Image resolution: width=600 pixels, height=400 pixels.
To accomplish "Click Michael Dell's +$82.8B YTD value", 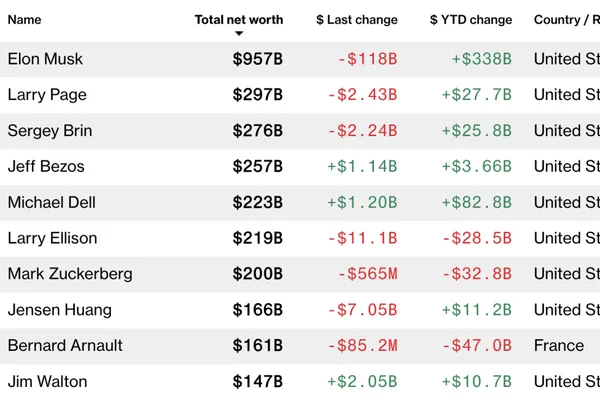I will tap(477, 202).
